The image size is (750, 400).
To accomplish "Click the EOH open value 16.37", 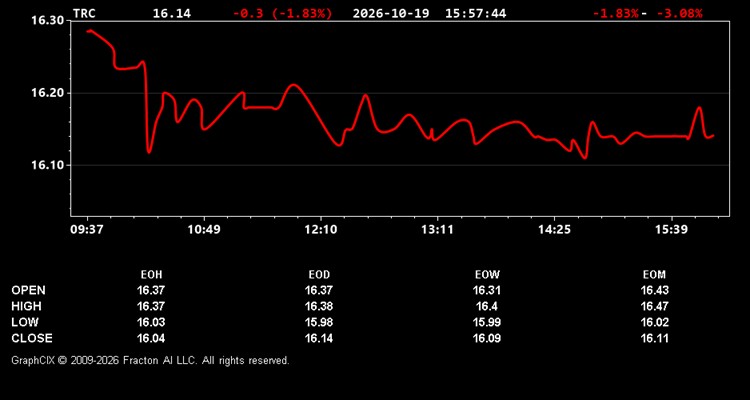I will coord(151,290).
